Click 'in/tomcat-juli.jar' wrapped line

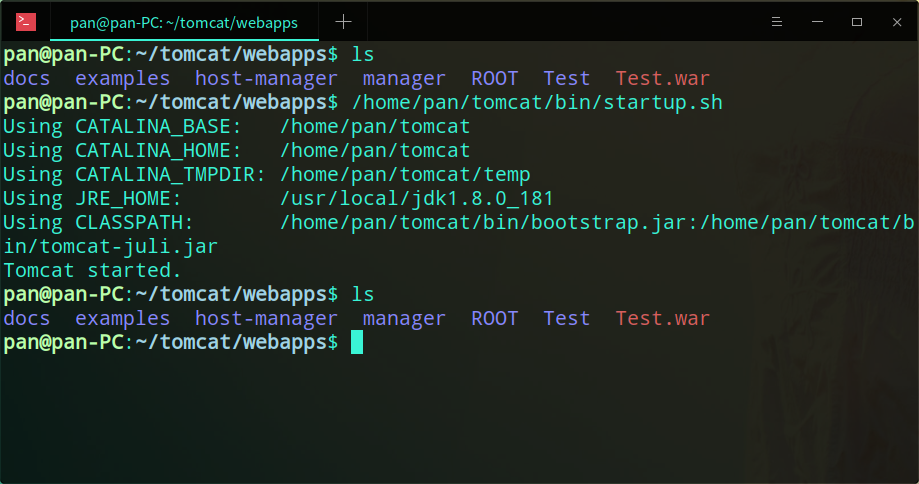pos(111,247)
